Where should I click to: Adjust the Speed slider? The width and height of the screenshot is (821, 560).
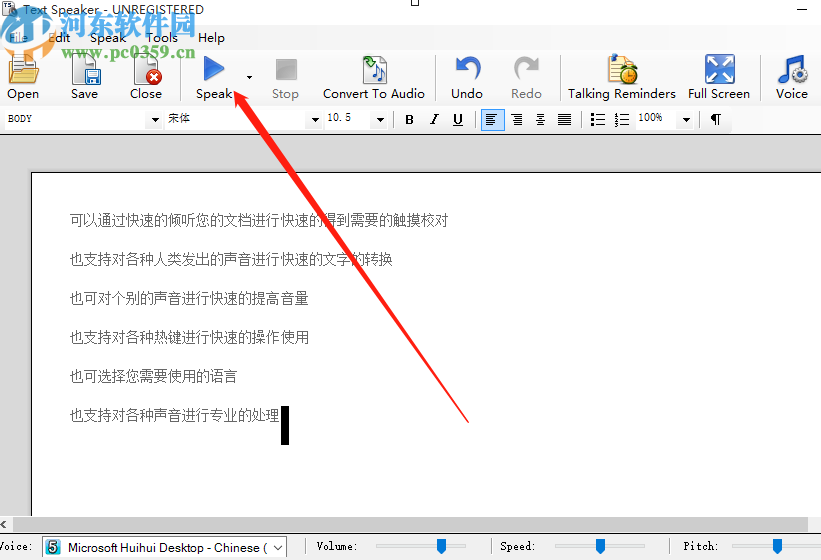[x=601, y=546]
